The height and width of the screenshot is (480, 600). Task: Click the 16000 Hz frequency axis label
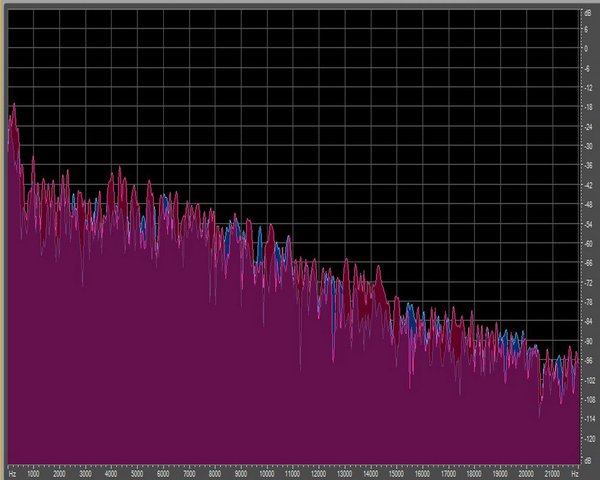point(422,474)
